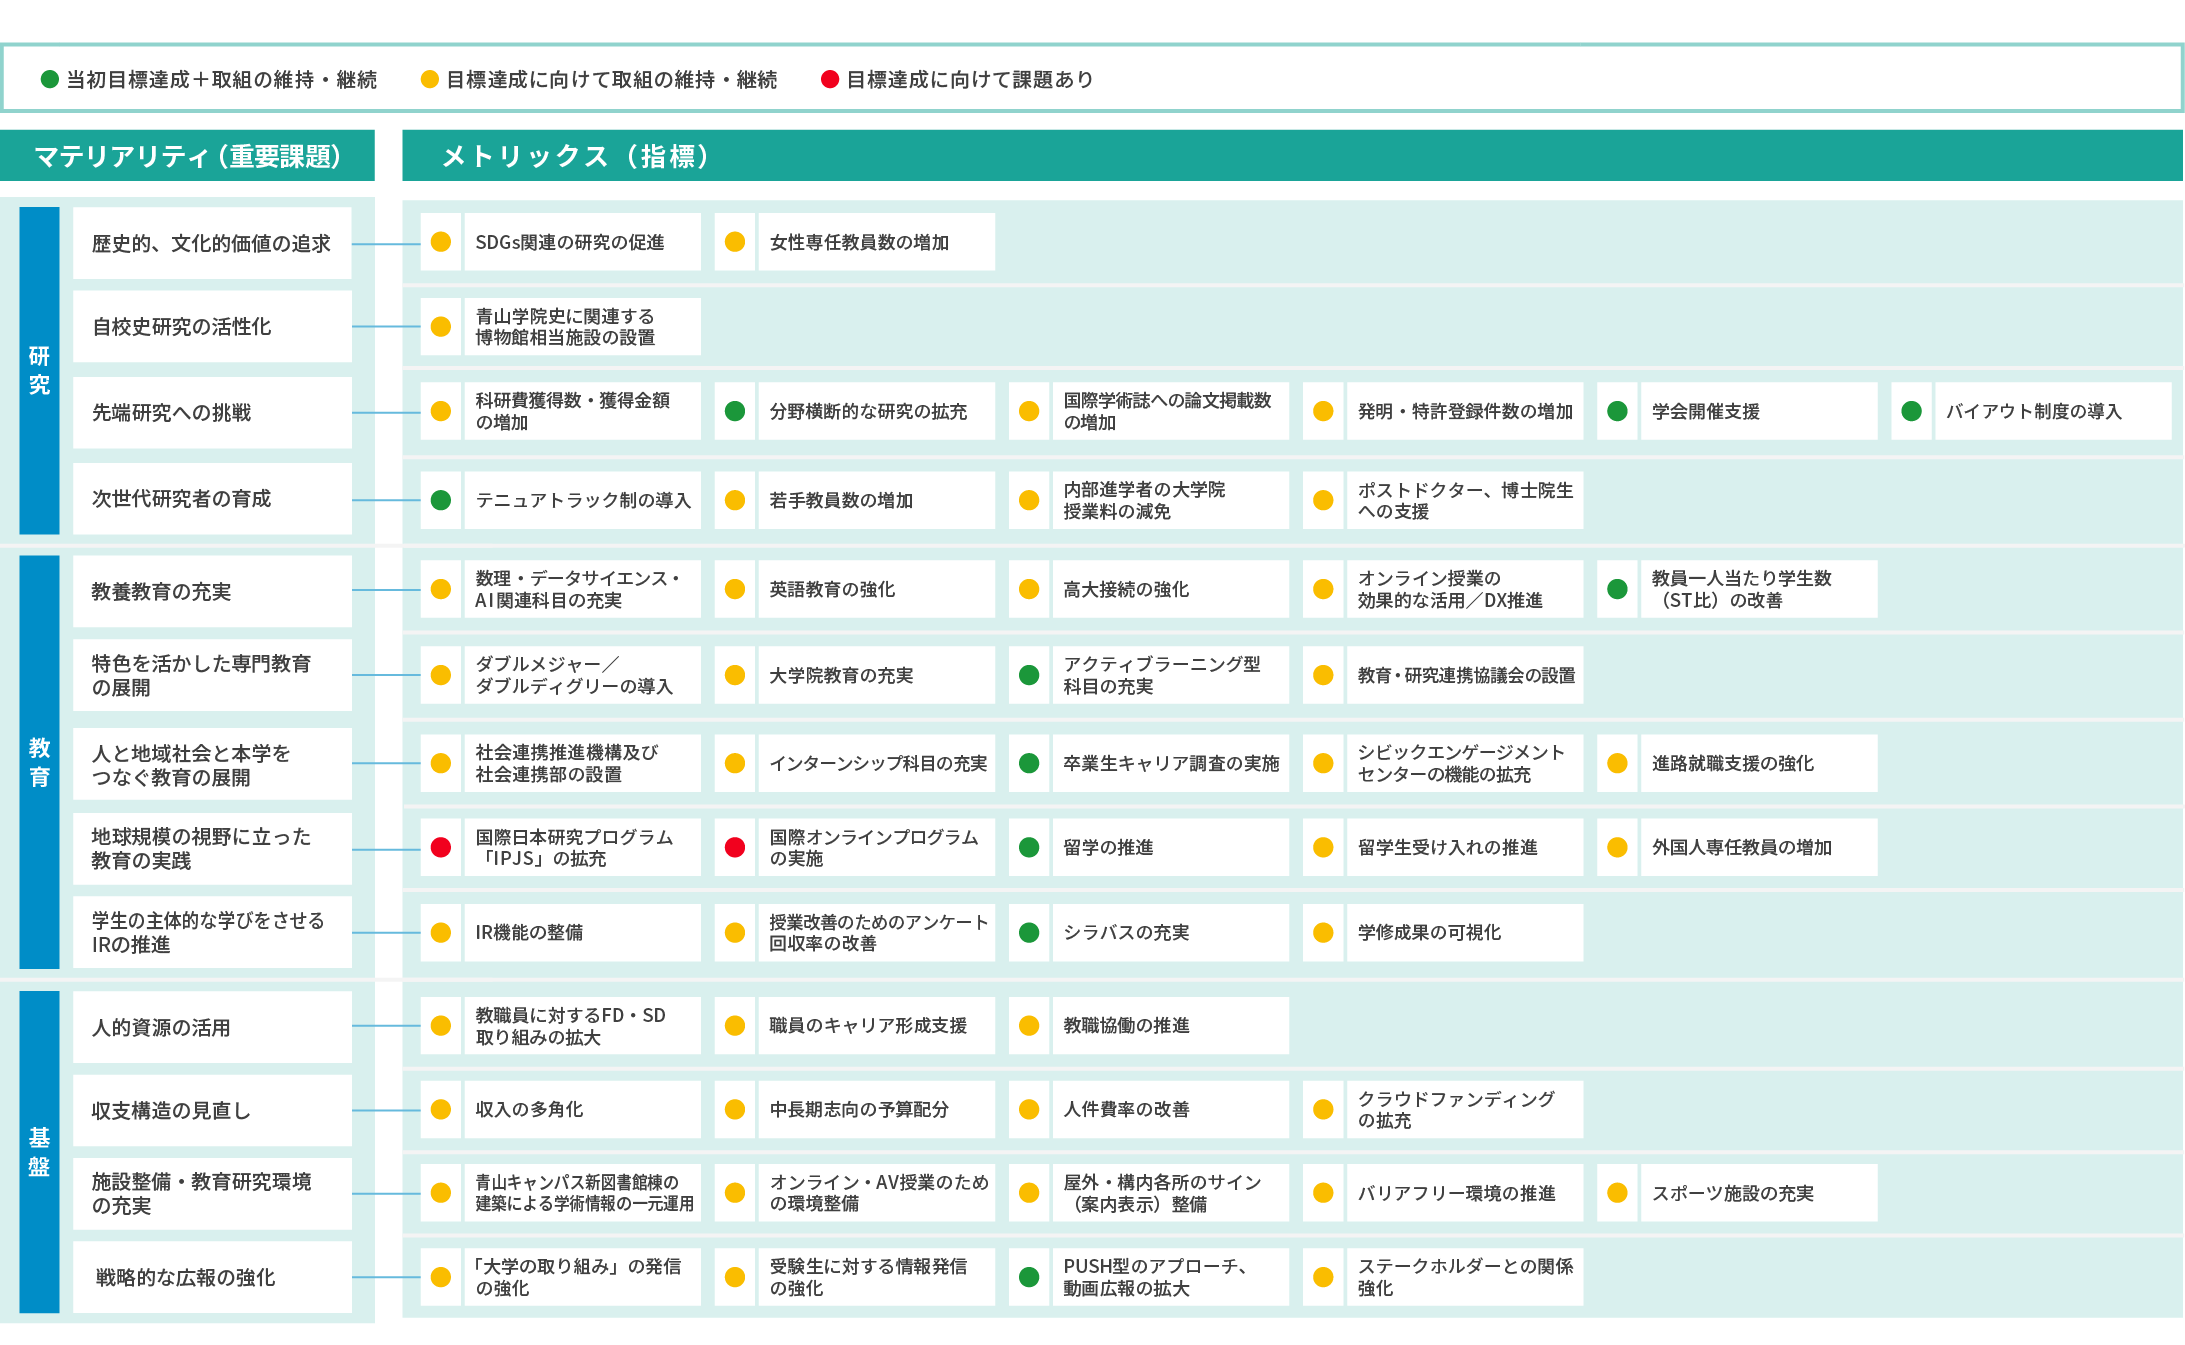
Task: Click the 大学院教育の充実 metric
Action: click(x=876, y=675)
